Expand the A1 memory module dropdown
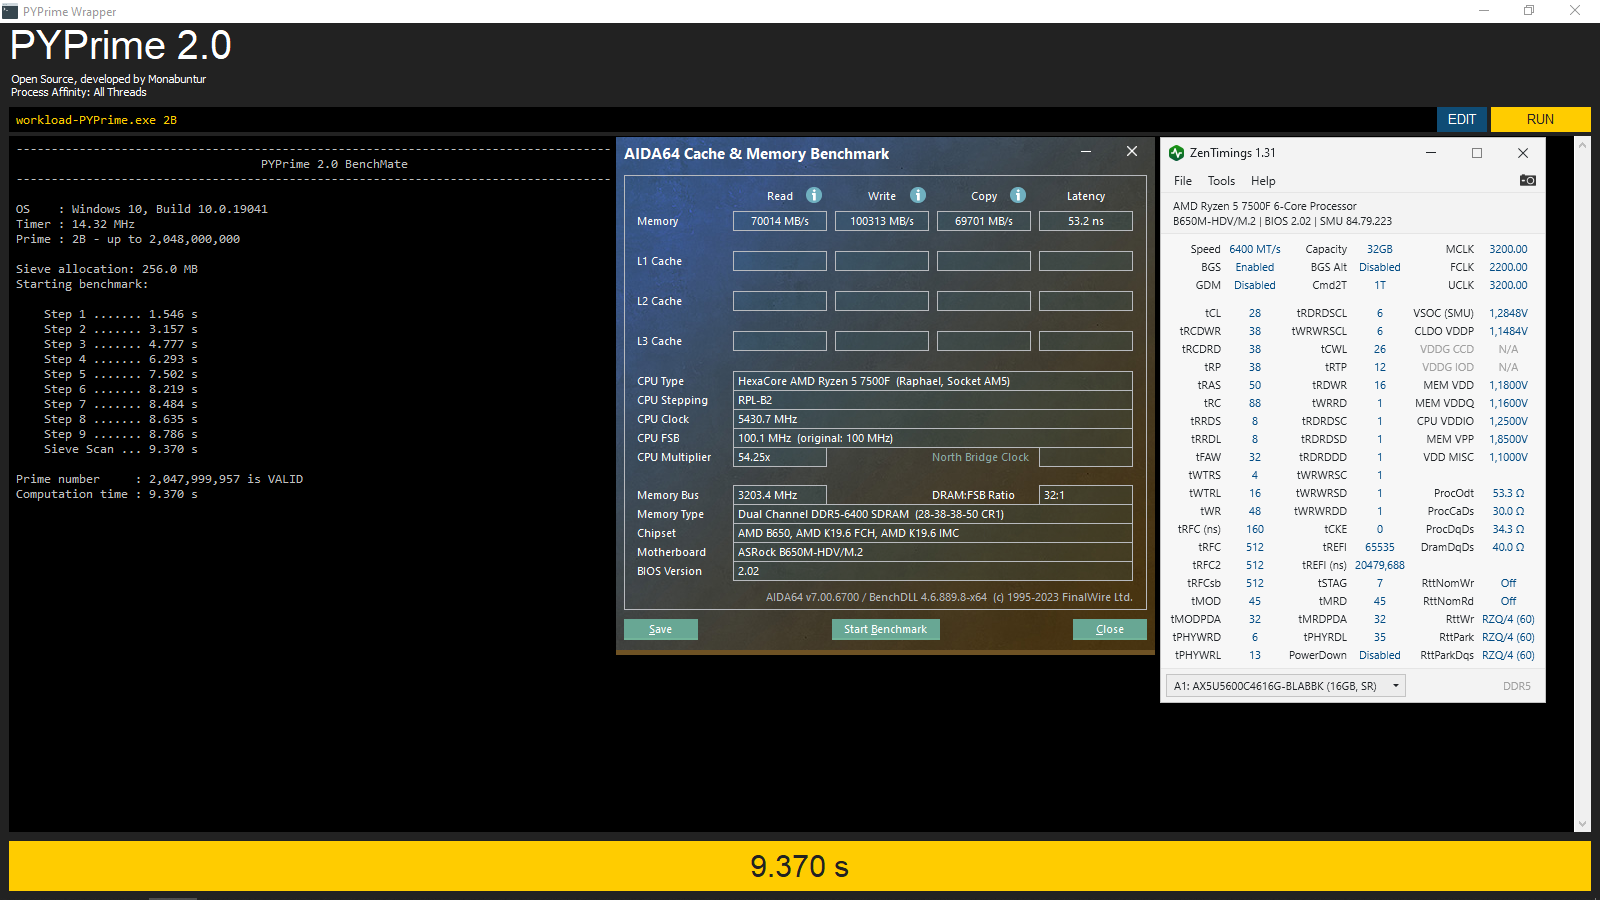 click(x=1286, y=686)
